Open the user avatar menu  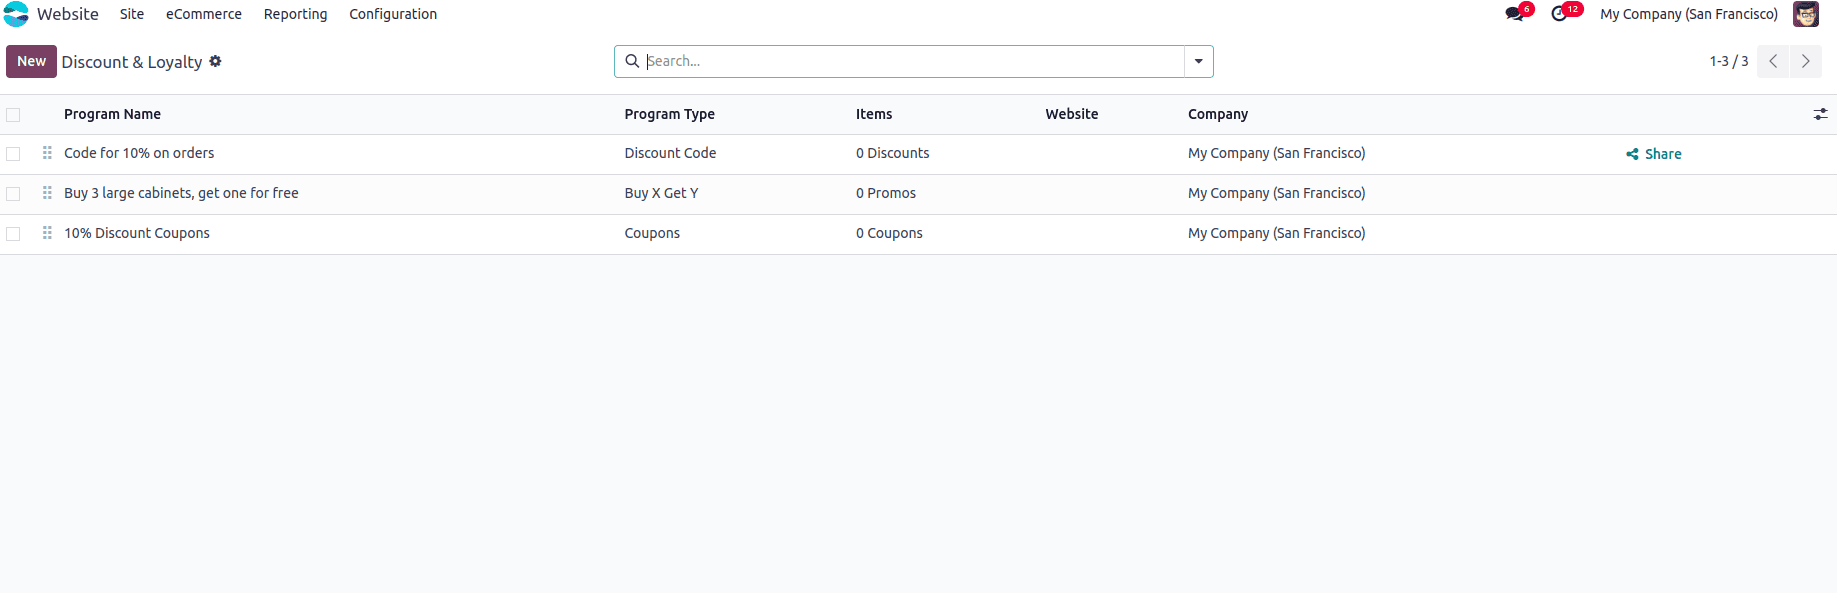pos(1805,14)
